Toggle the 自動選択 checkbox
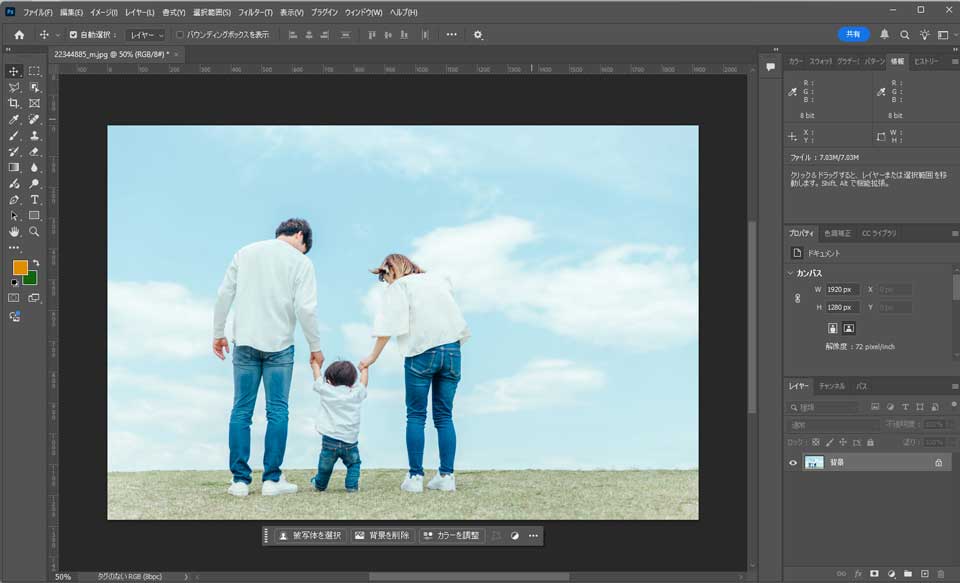This screenshot has height=583, width=960. [73, 35]
